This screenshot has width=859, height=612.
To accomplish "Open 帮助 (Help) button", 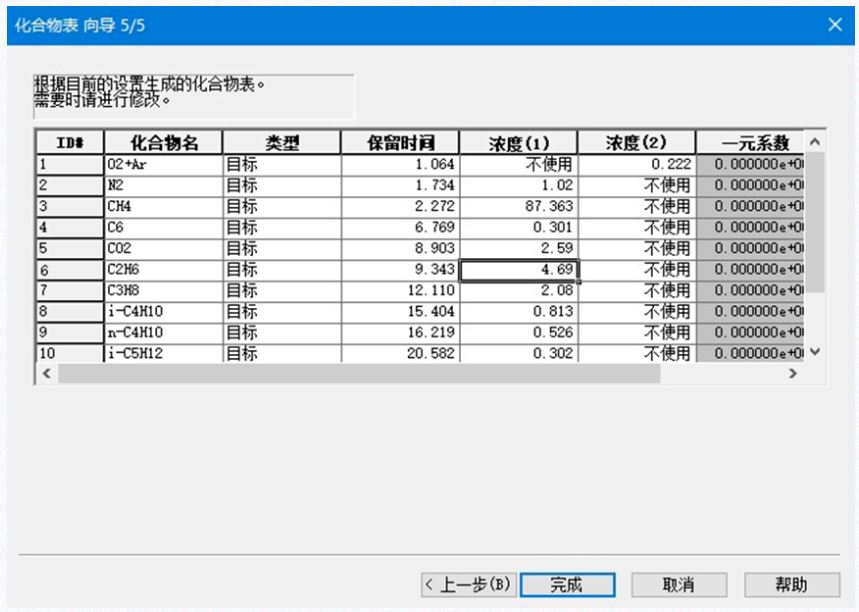I will point(791,585).
